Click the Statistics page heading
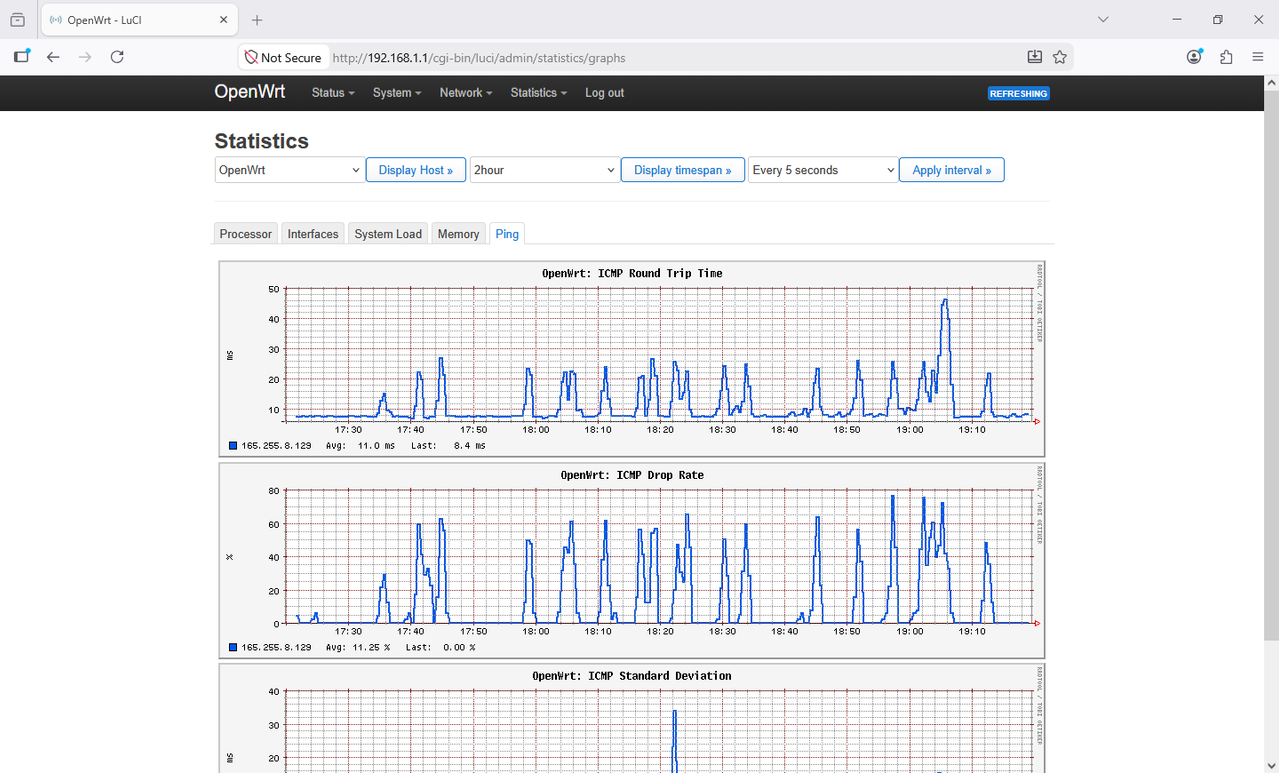 point(262,141)
